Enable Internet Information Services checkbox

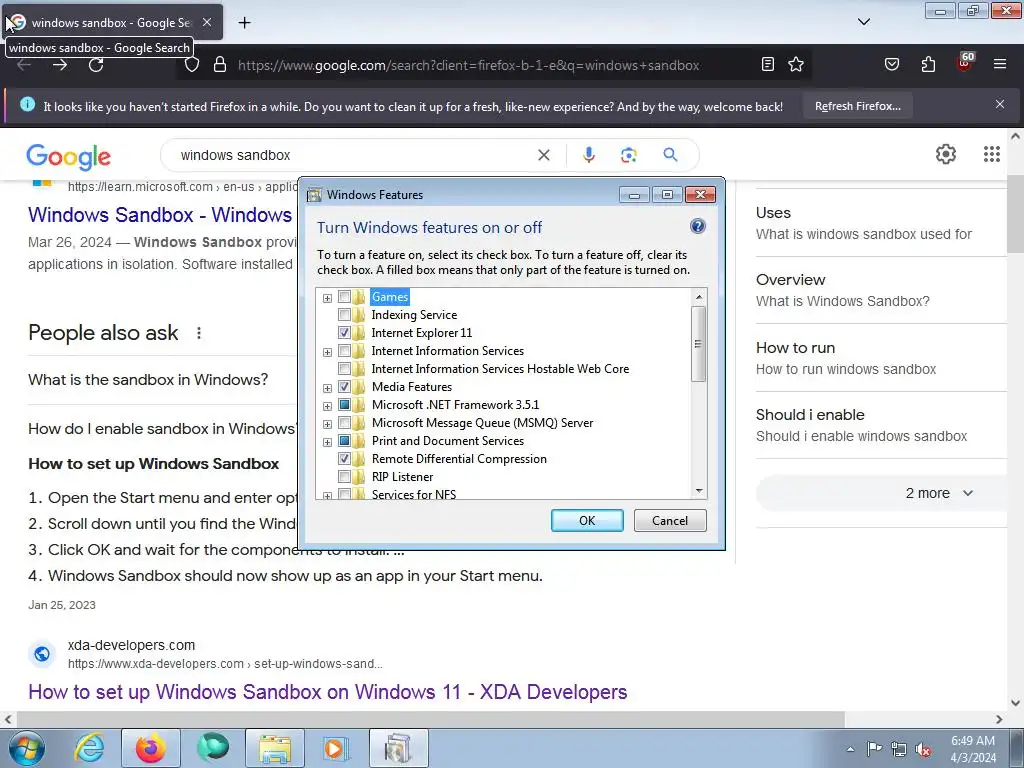(344, 351)
